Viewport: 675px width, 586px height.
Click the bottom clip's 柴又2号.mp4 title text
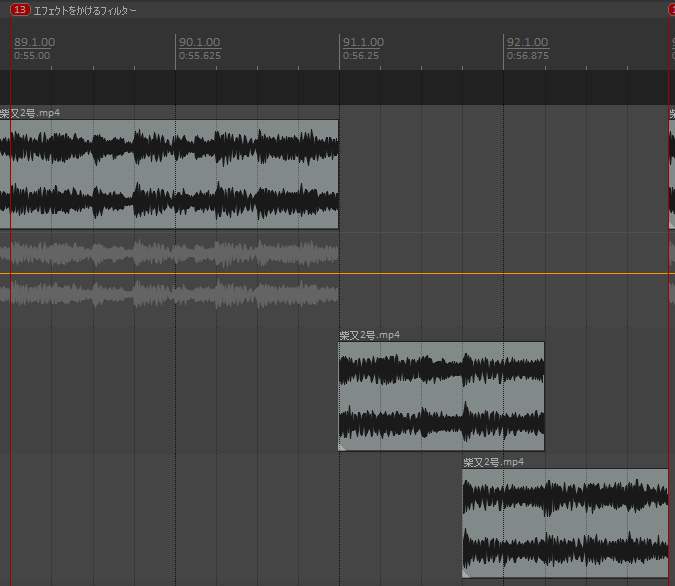(x=493, y=462)
